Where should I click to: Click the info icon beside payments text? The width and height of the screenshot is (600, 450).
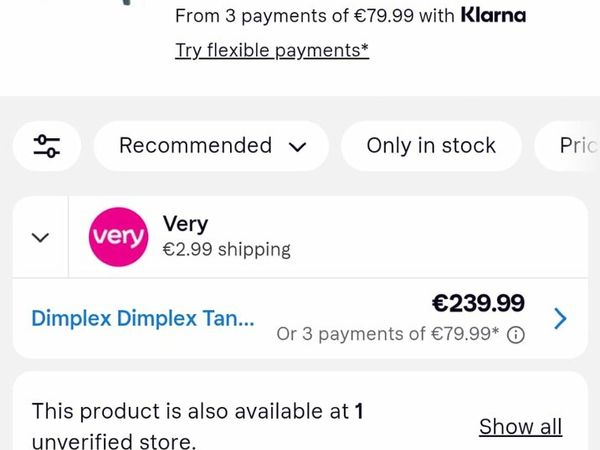(515, 335)
